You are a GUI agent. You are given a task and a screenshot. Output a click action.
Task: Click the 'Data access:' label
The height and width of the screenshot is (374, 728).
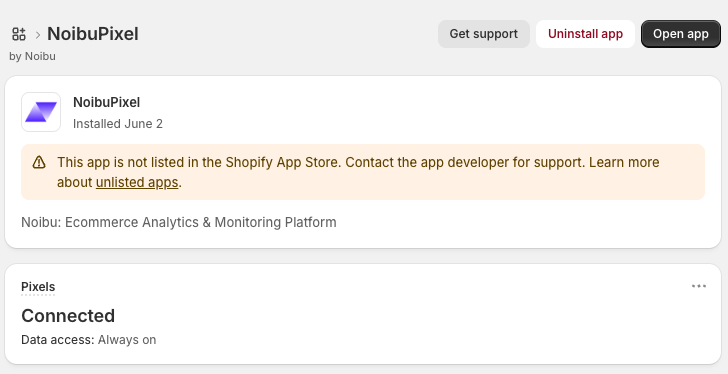click(58, 340)
